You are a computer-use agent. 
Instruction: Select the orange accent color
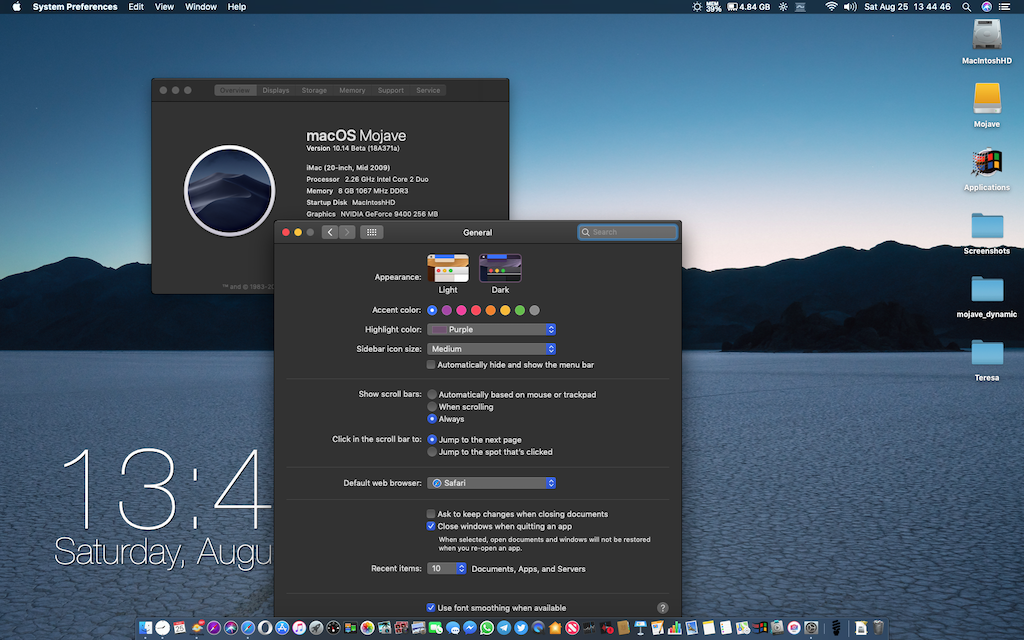tap(490, 310)
